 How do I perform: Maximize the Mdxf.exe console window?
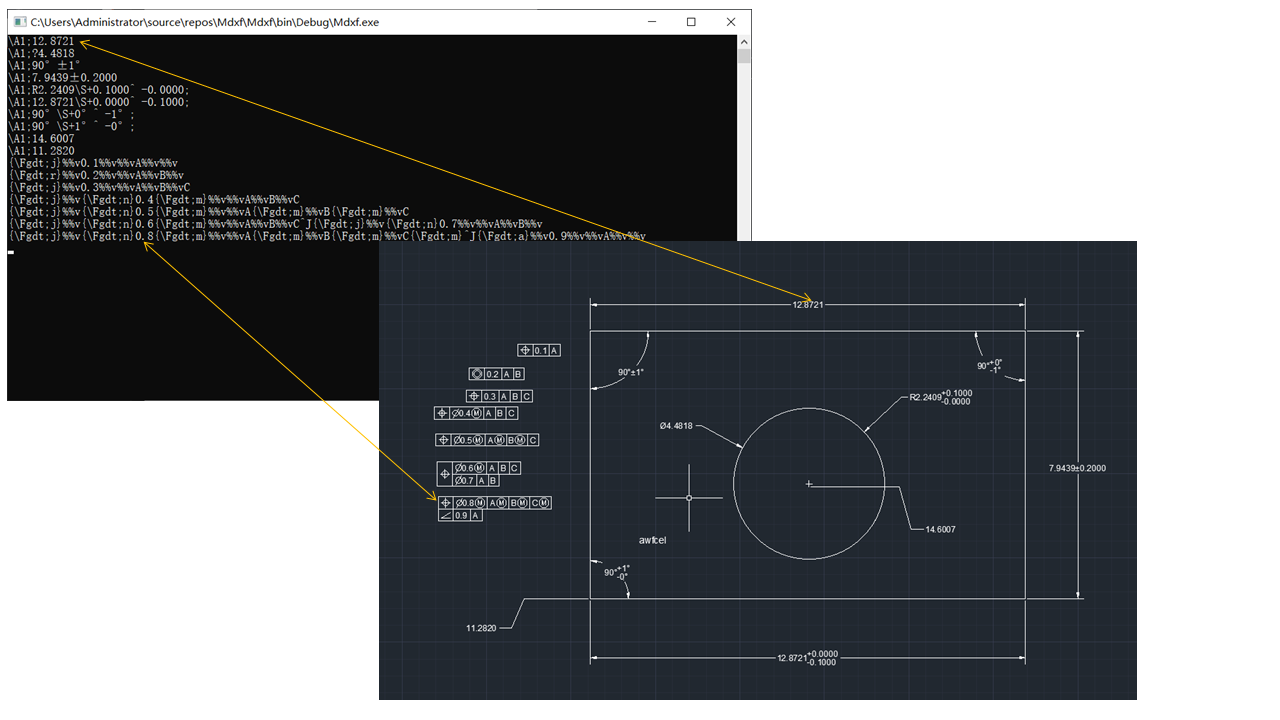pyautogui.click(x=691, y=21)
